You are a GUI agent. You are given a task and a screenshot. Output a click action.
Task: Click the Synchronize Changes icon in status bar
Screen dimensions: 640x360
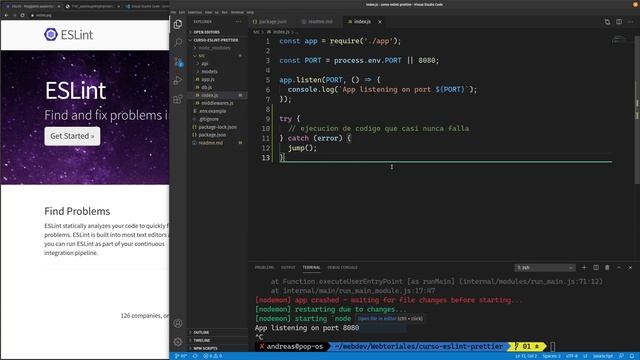[195, 356]
